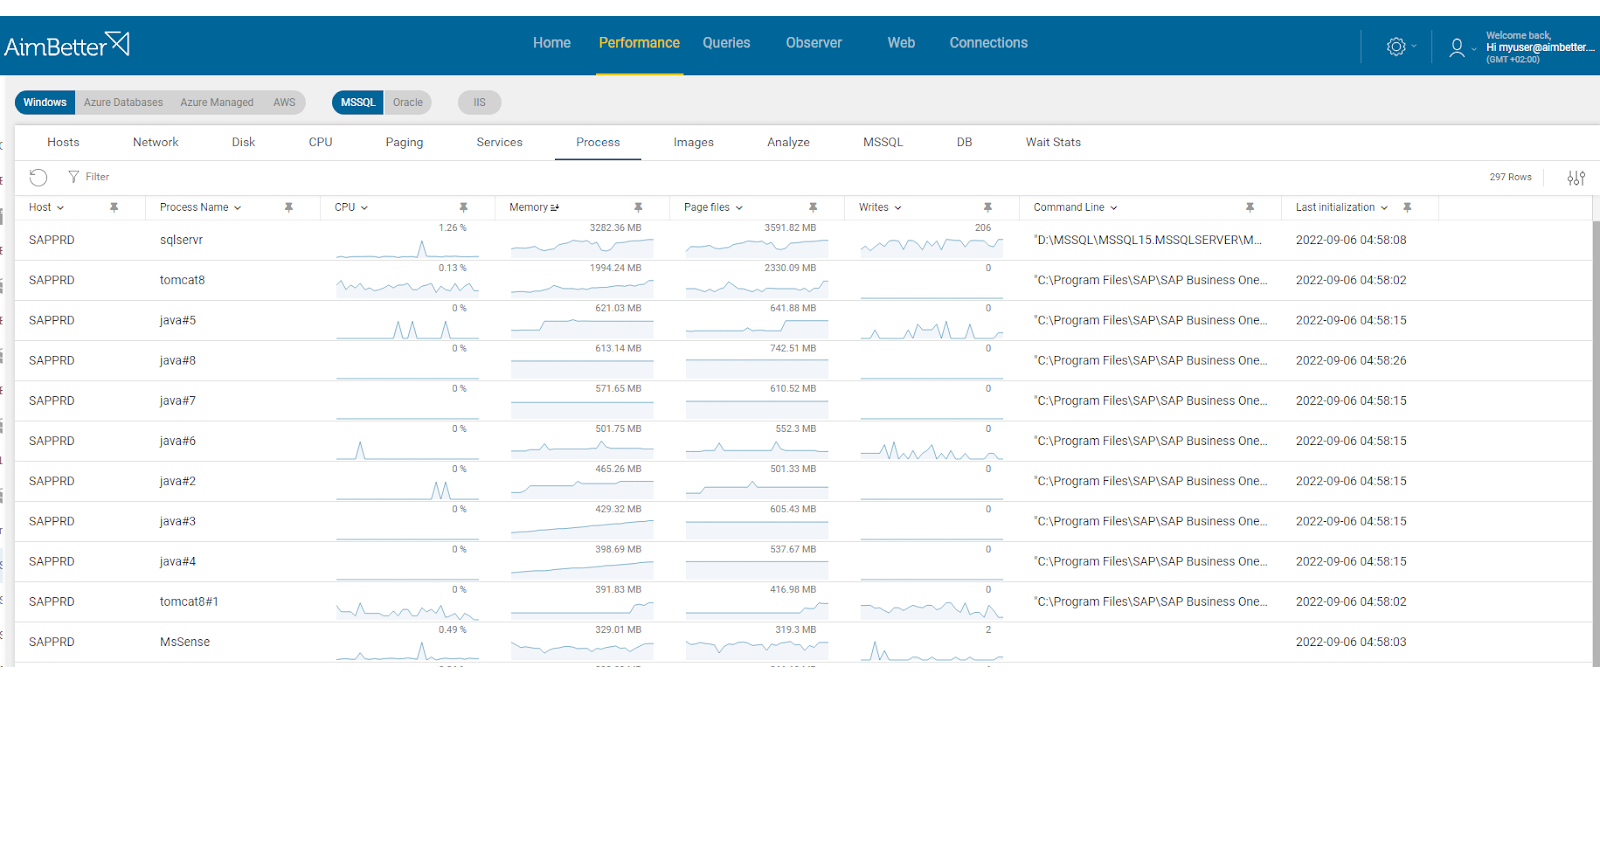
Task: Switch to the Wait Stats tab
Action: 1053,142
